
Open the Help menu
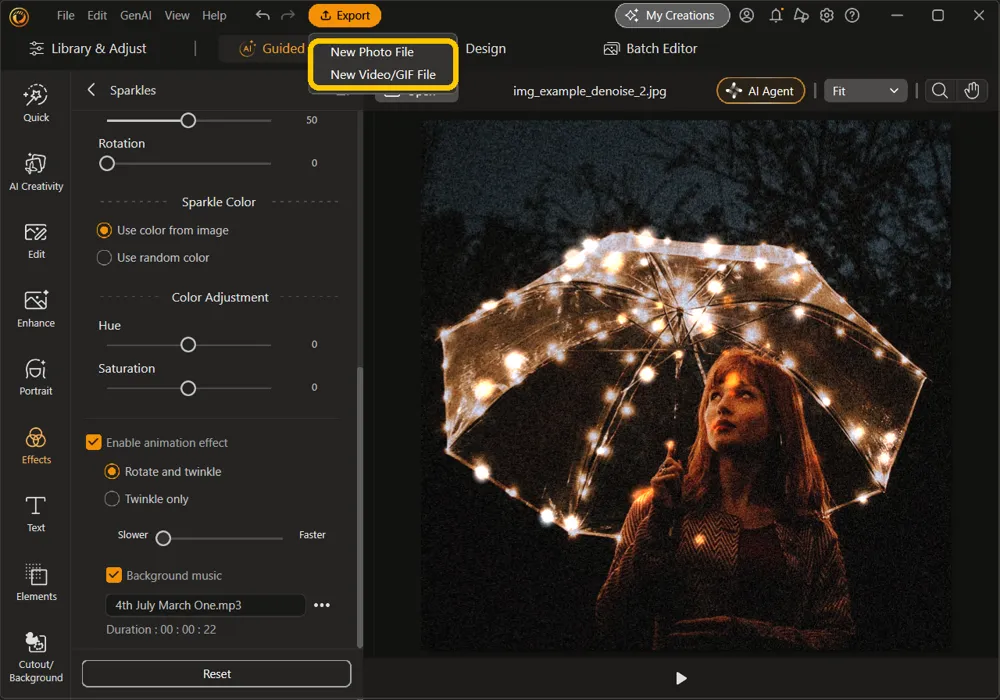tap(214, 15)
